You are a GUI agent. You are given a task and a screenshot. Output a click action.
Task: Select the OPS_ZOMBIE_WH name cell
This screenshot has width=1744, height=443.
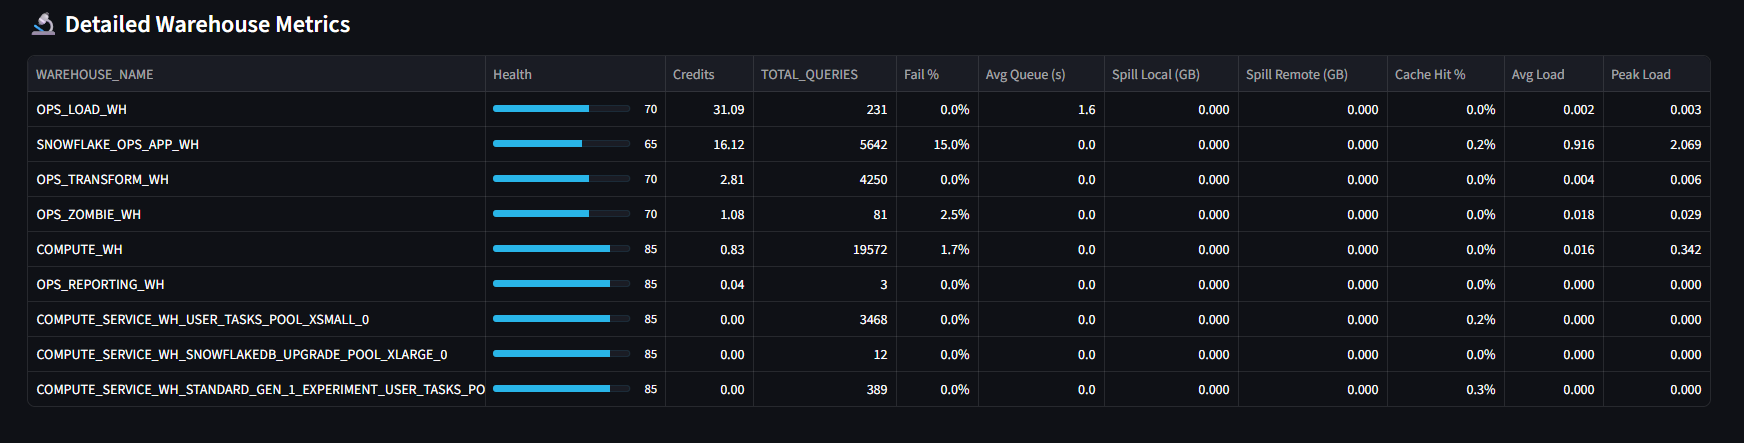pyautogui.click(x=89, y=215)
